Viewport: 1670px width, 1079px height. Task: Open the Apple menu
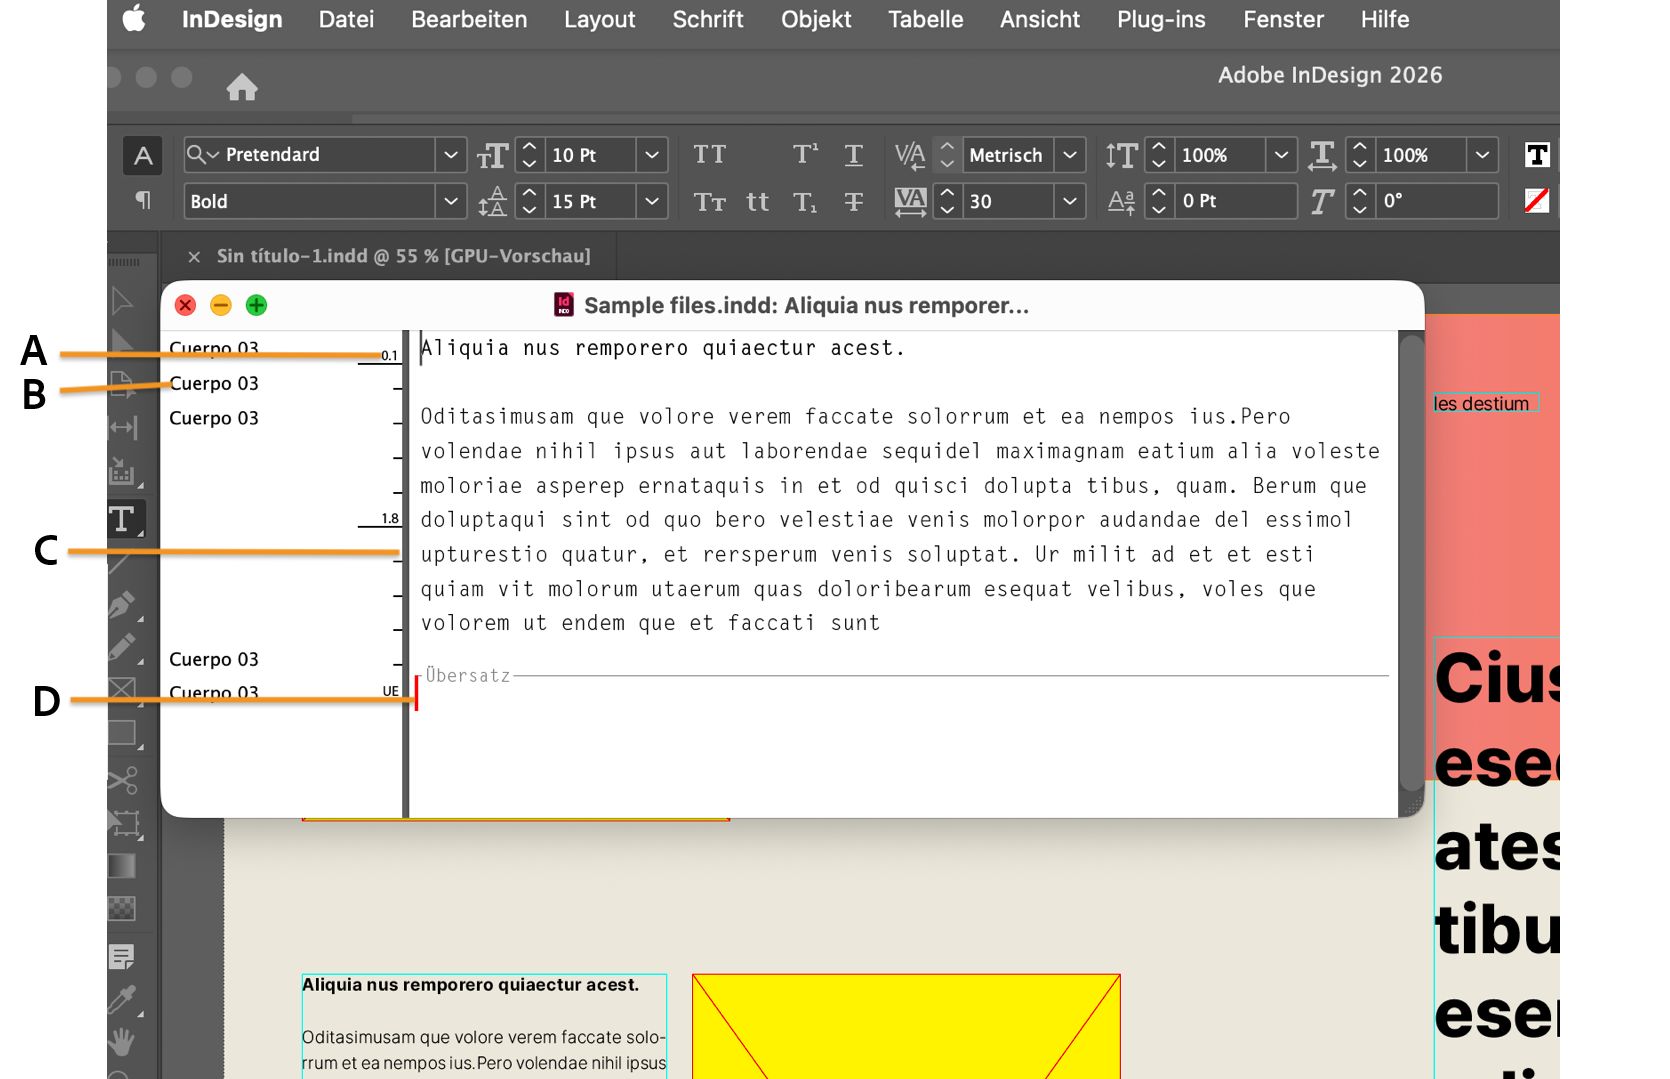[x=134, y=18]
